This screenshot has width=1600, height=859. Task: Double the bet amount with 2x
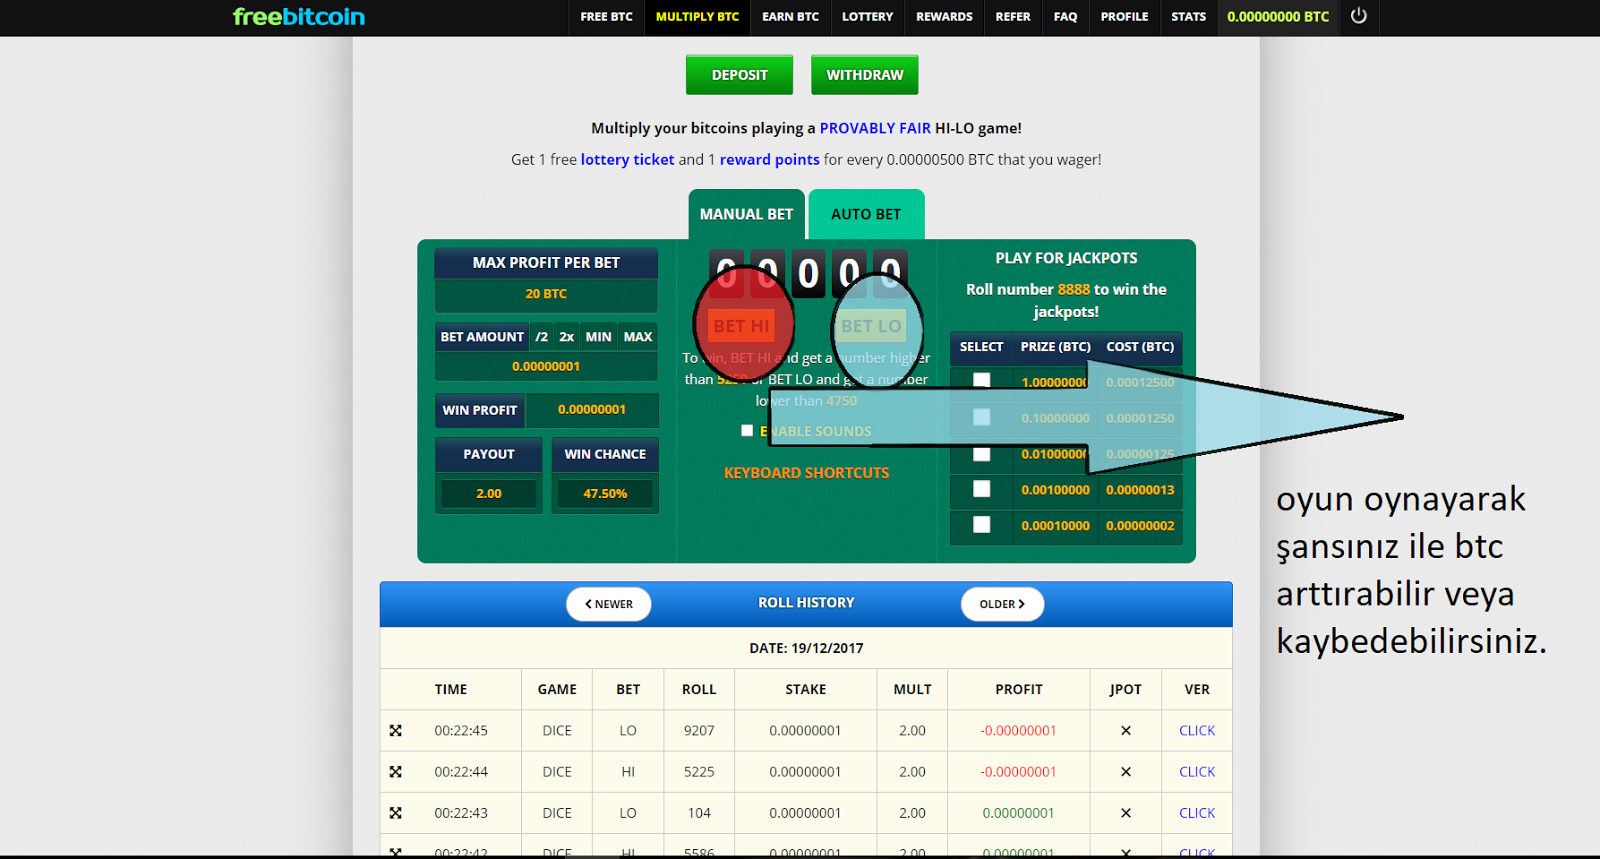[x=566, y=337]
